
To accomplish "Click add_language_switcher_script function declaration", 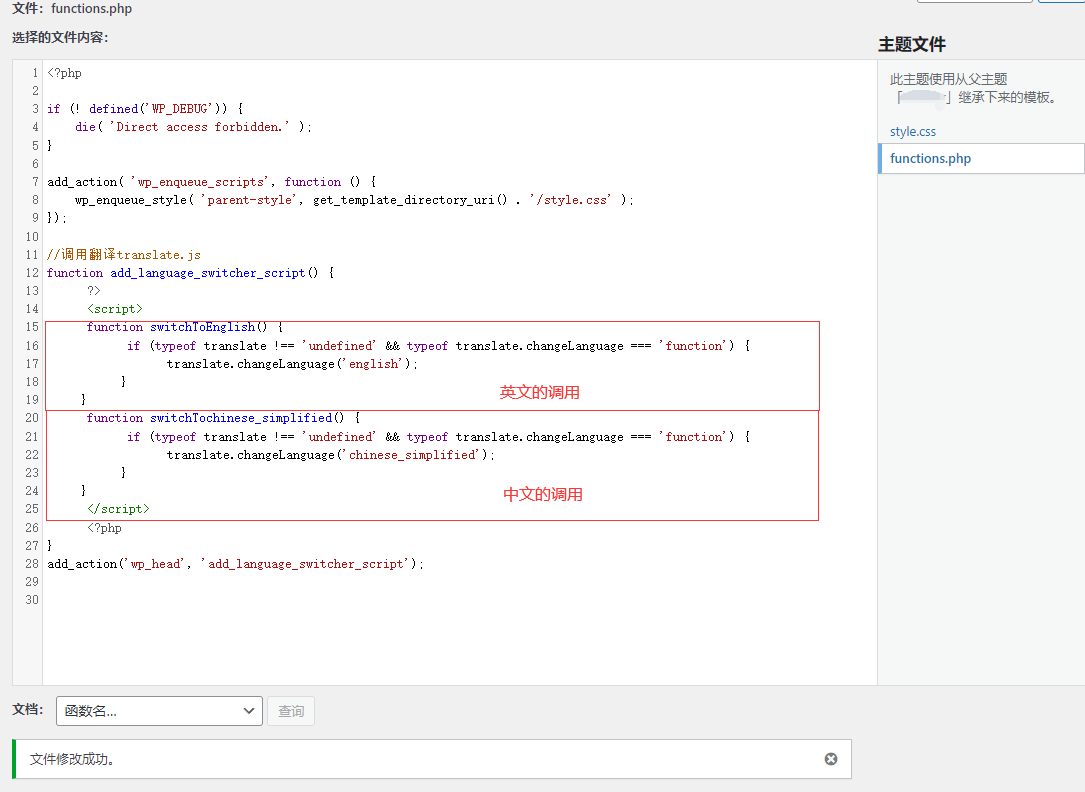I will click(207, 273).
